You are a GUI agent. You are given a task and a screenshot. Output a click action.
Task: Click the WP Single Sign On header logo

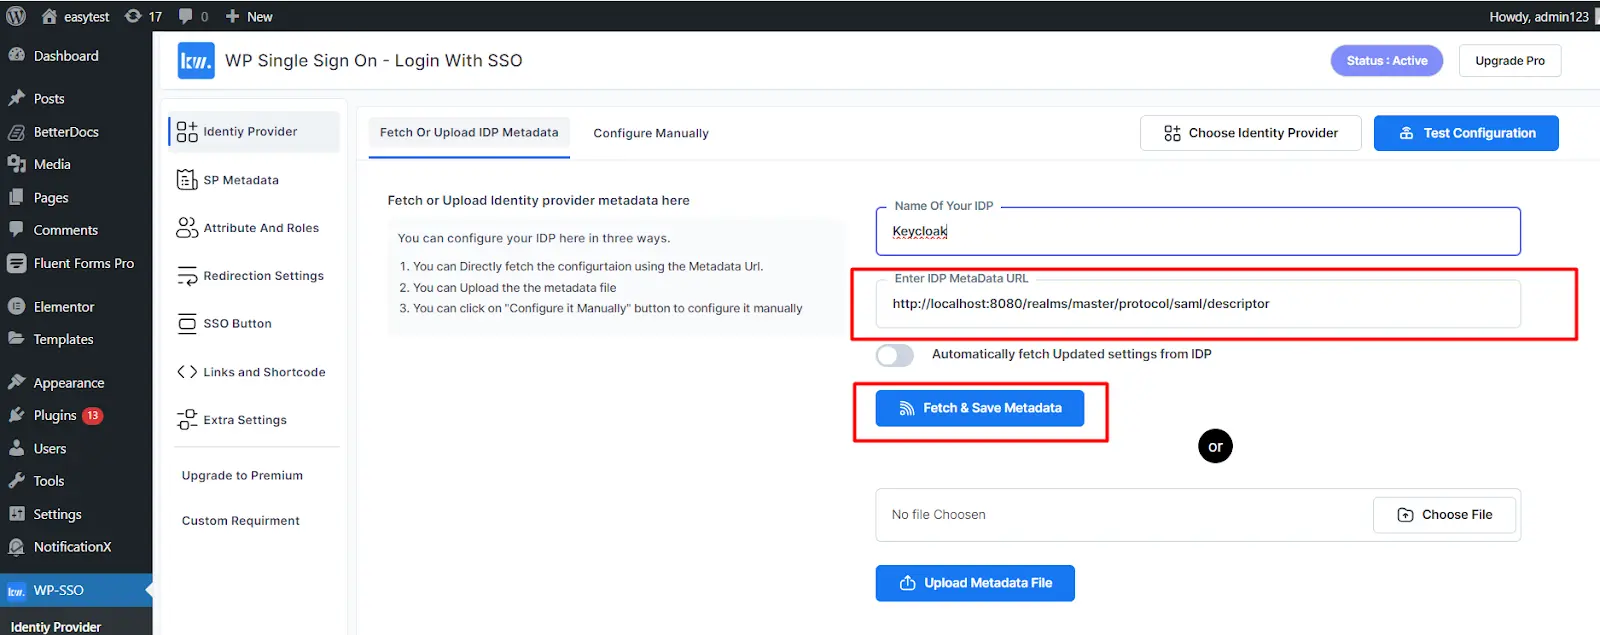click(196, 60)
